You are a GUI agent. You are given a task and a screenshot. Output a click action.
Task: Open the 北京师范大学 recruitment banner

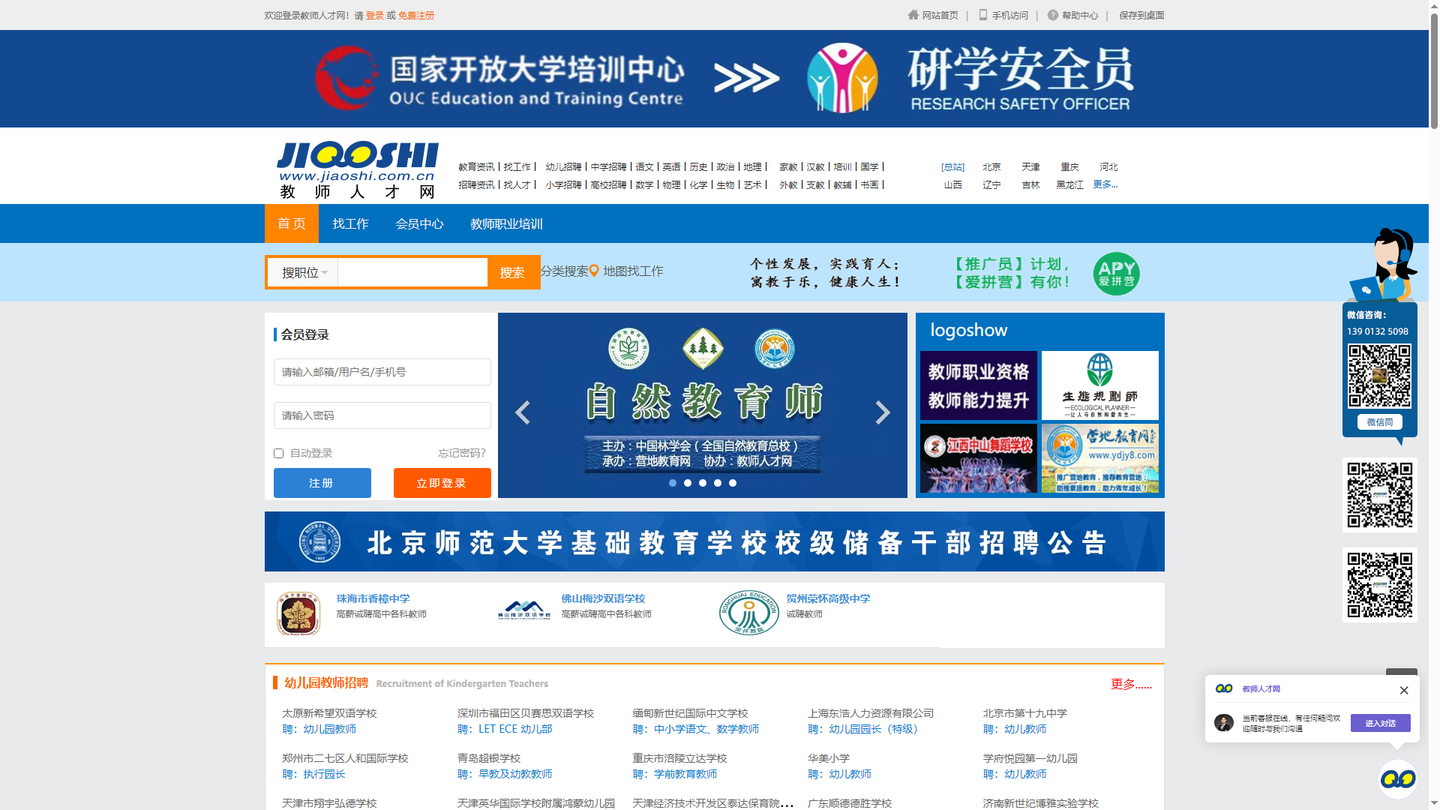[714, 541]
